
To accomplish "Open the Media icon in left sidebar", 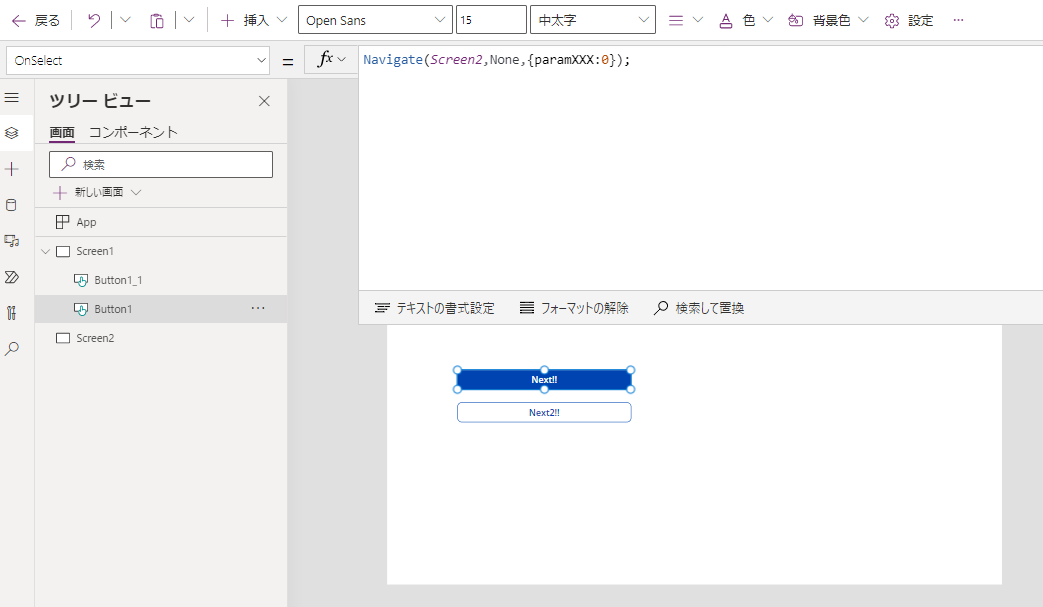I will pyautogui.click(x=12, y=241).
